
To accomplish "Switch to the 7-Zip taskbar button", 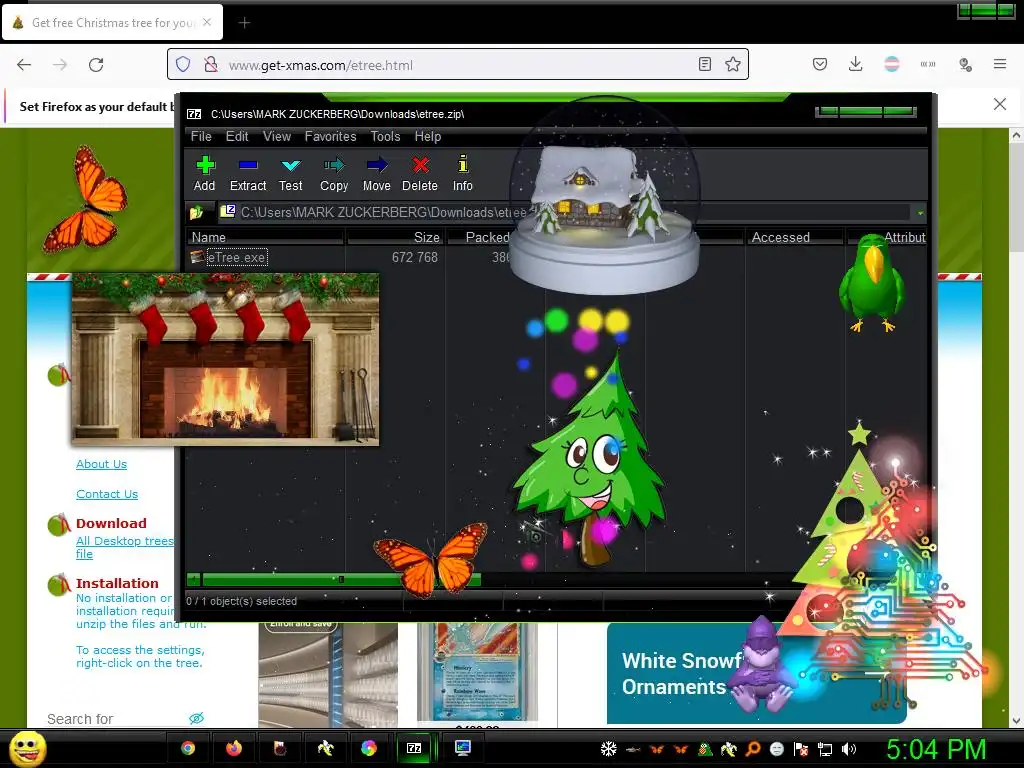I will coord(414,748).
